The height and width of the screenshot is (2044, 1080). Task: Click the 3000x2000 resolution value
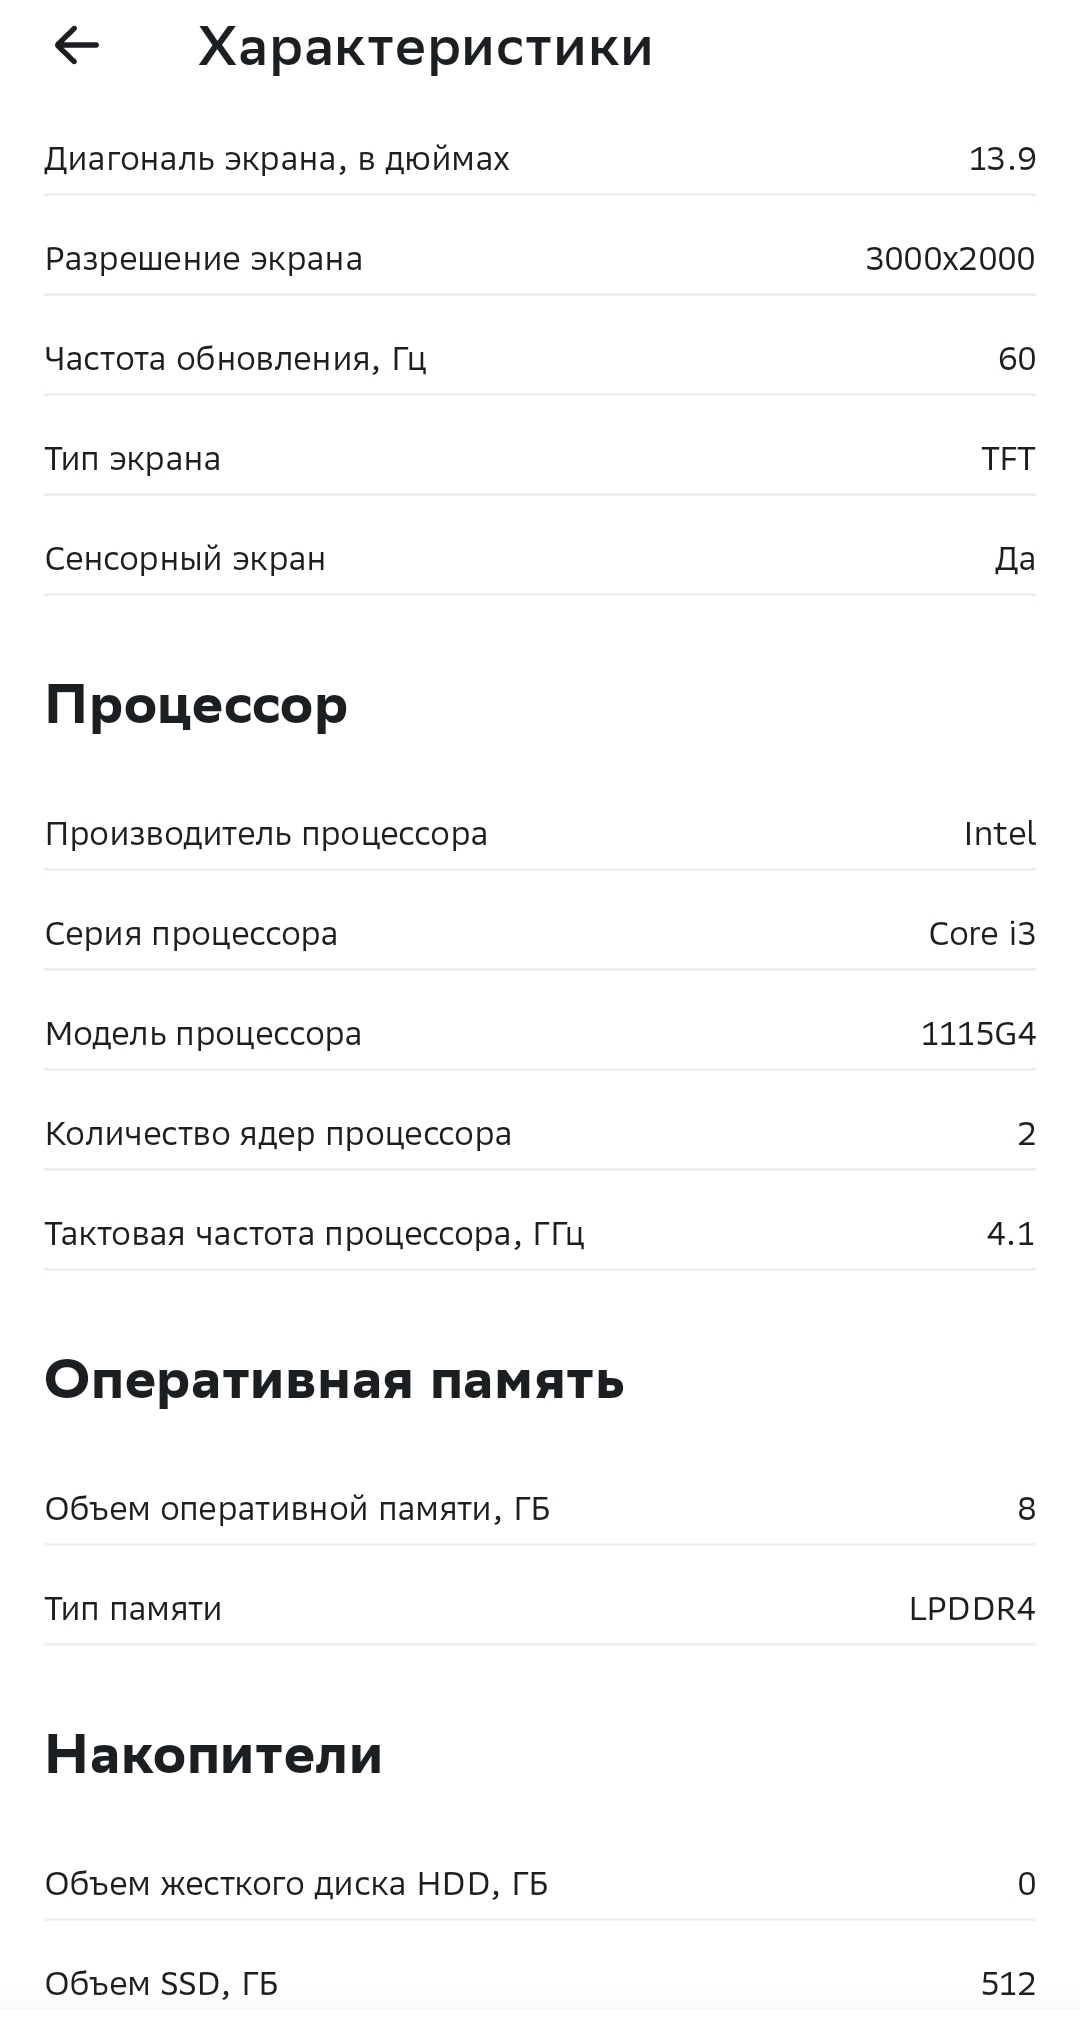point(949,259)
